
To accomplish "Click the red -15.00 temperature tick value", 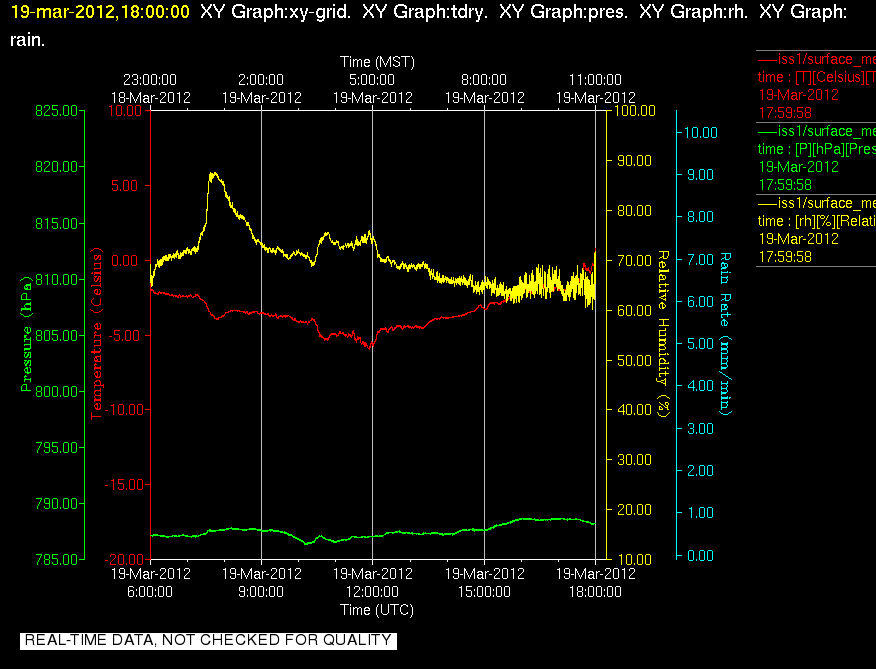I will (125, 485).
